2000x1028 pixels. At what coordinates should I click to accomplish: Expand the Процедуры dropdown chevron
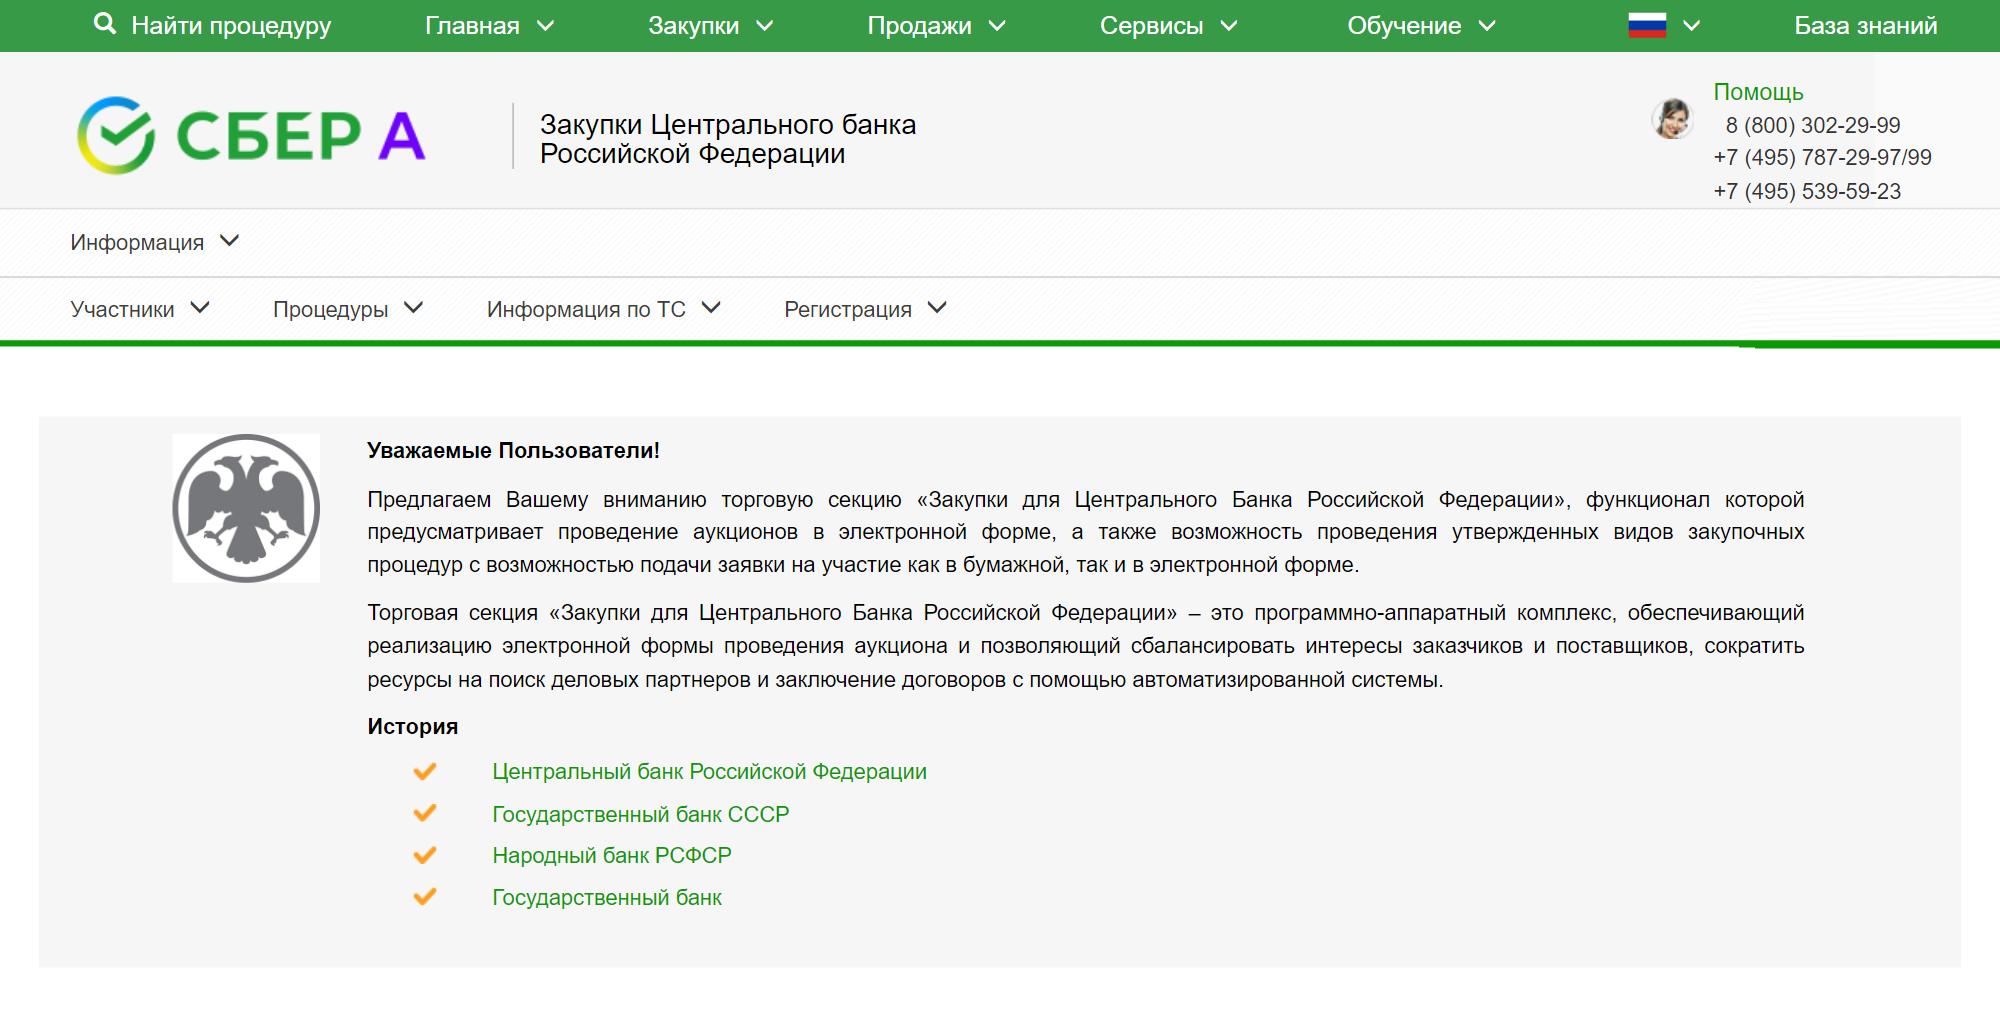click(414, 308)
